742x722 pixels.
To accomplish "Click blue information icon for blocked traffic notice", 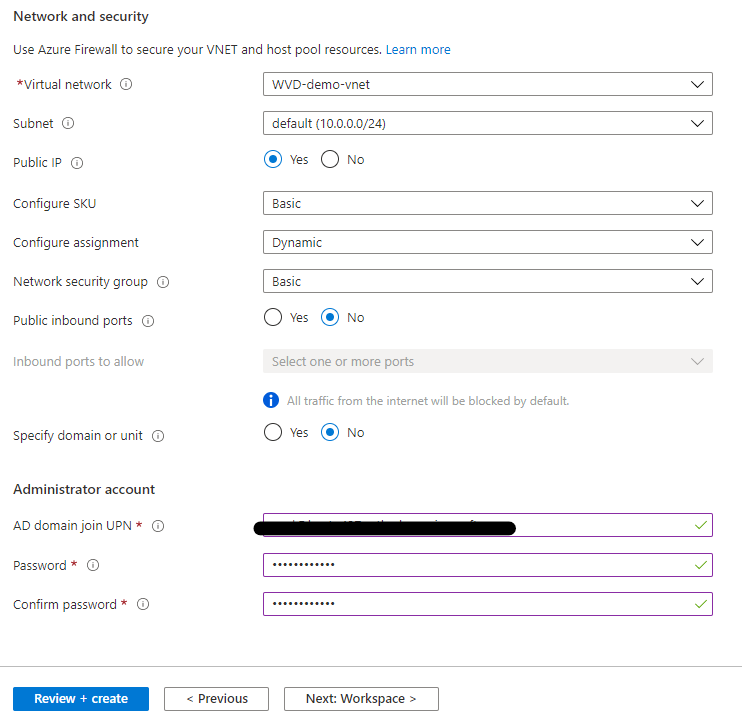I will pyautogui.click(x=271, y=400).
